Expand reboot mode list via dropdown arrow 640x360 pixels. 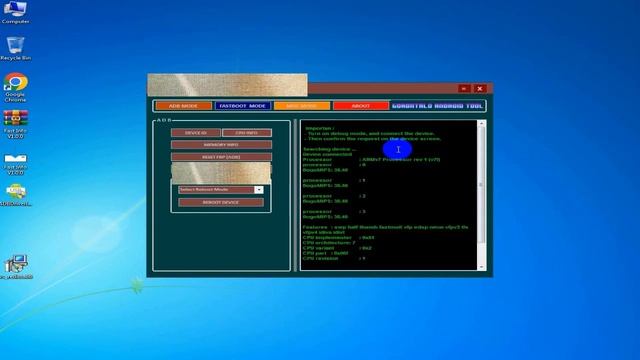pos(259,189)
